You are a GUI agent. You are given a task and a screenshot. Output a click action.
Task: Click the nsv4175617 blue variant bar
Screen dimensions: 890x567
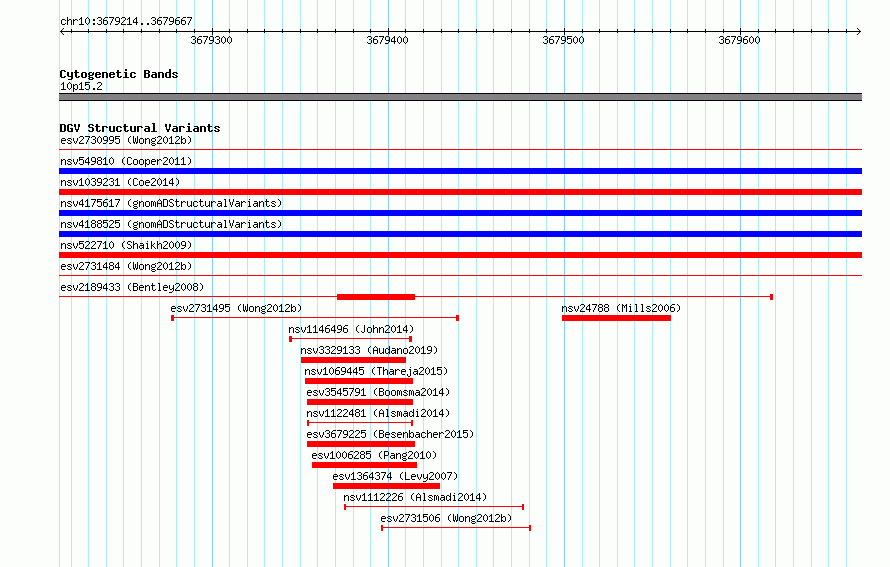[460, 213]
